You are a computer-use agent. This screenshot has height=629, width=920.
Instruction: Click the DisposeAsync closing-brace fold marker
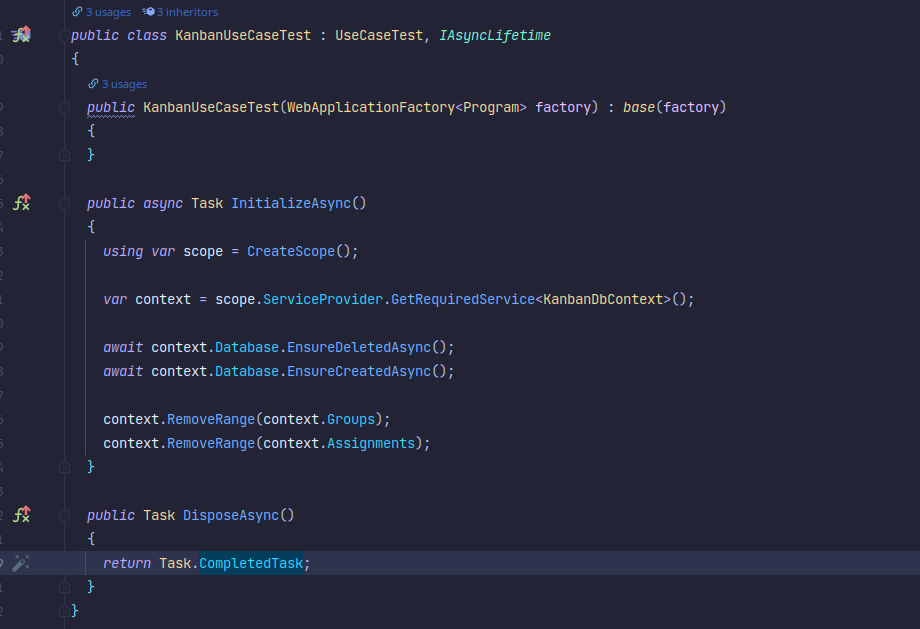pos(64,587)
